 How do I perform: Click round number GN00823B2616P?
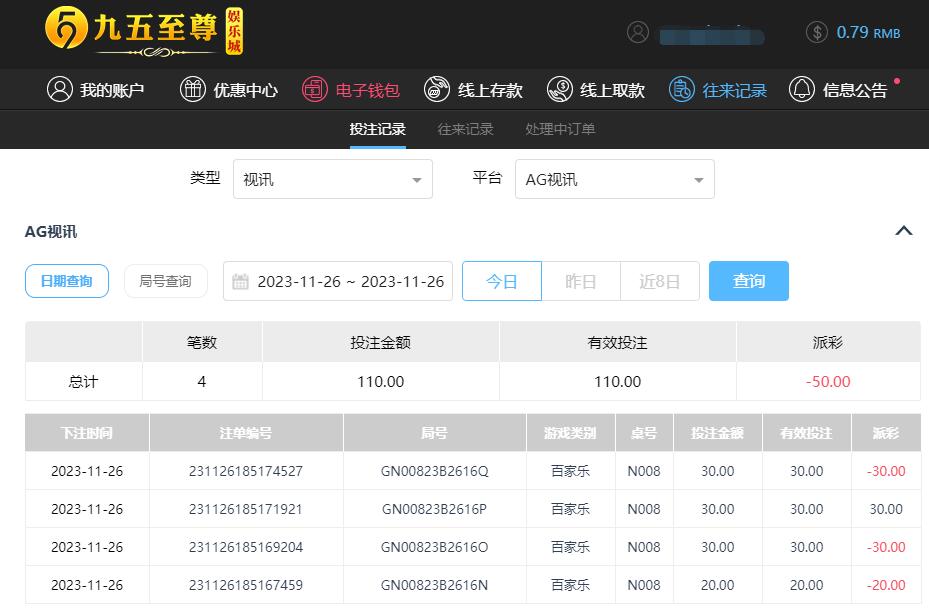point(434,509)
